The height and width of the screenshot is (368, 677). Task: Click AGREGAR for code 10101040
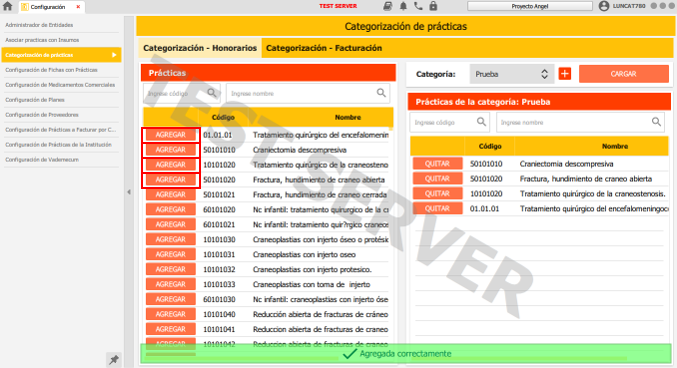tap(171, 314)
